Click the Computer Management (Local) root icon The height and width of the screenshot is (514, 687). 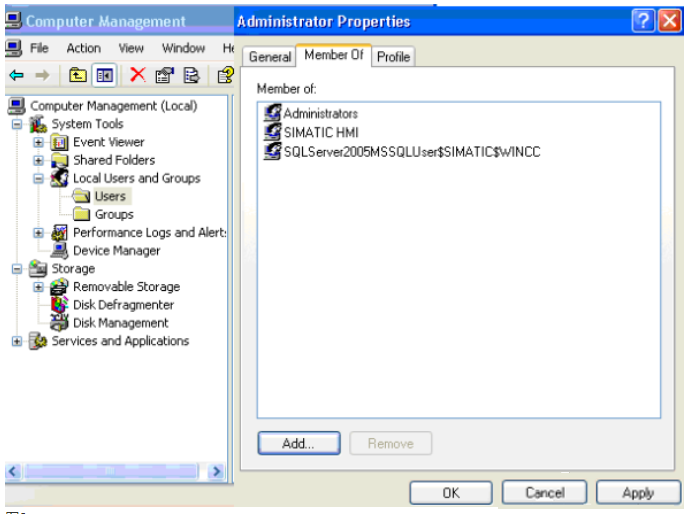(17, 106)
